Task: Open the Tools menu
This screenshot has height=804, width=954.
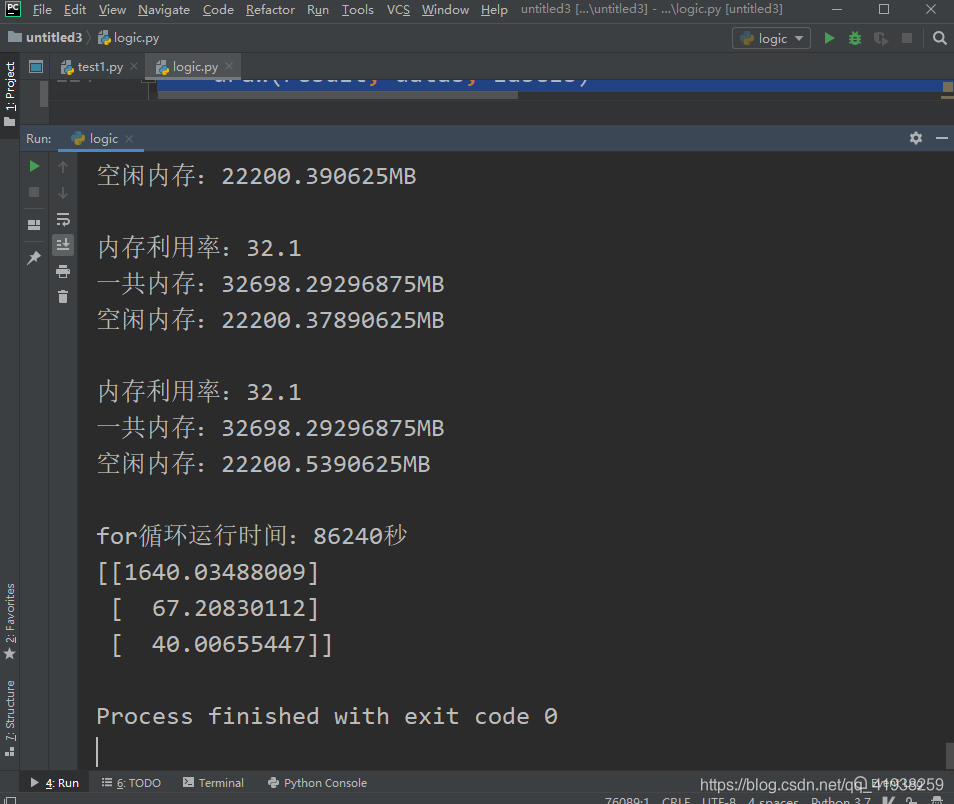Action: pyautogui.click(x=357, y=10)
